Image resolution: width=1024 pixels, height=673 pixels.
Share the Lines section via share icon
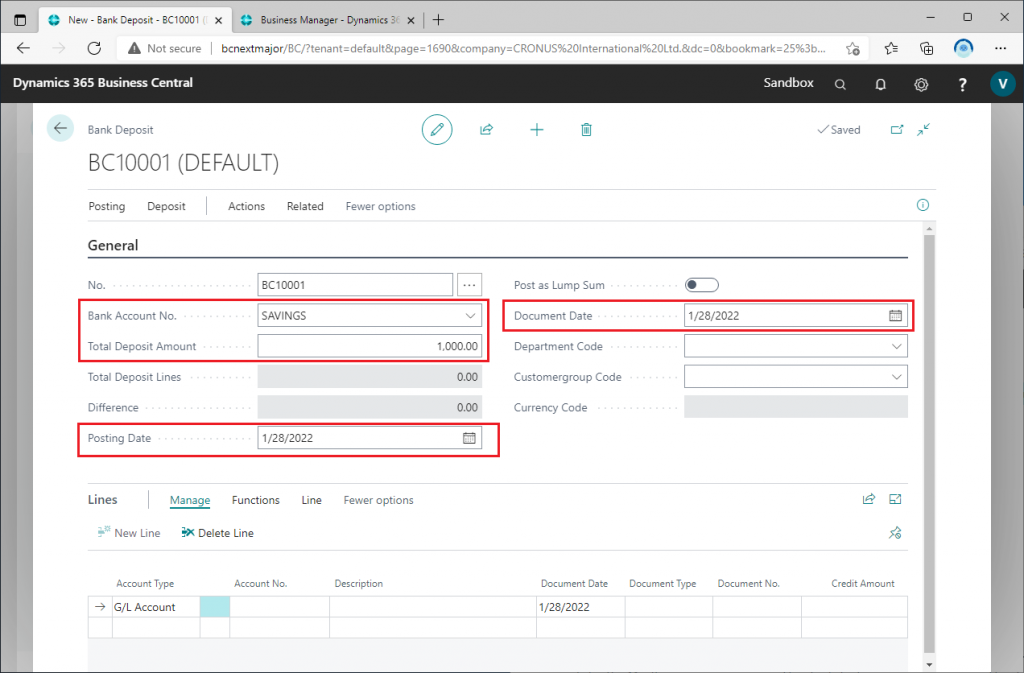(x=869, y=499)
